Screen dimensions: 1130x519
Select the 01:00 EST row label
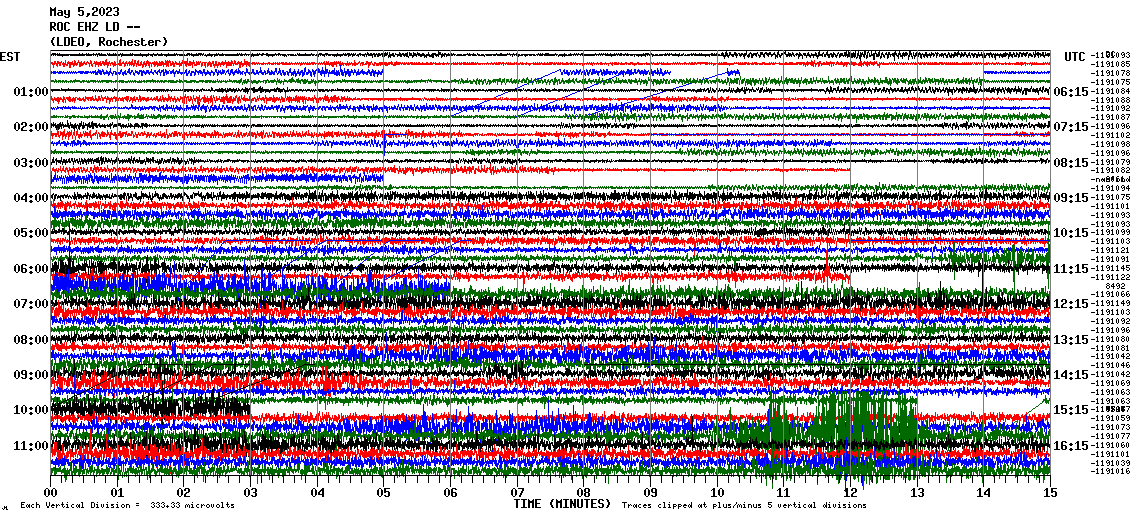point(31,92)
